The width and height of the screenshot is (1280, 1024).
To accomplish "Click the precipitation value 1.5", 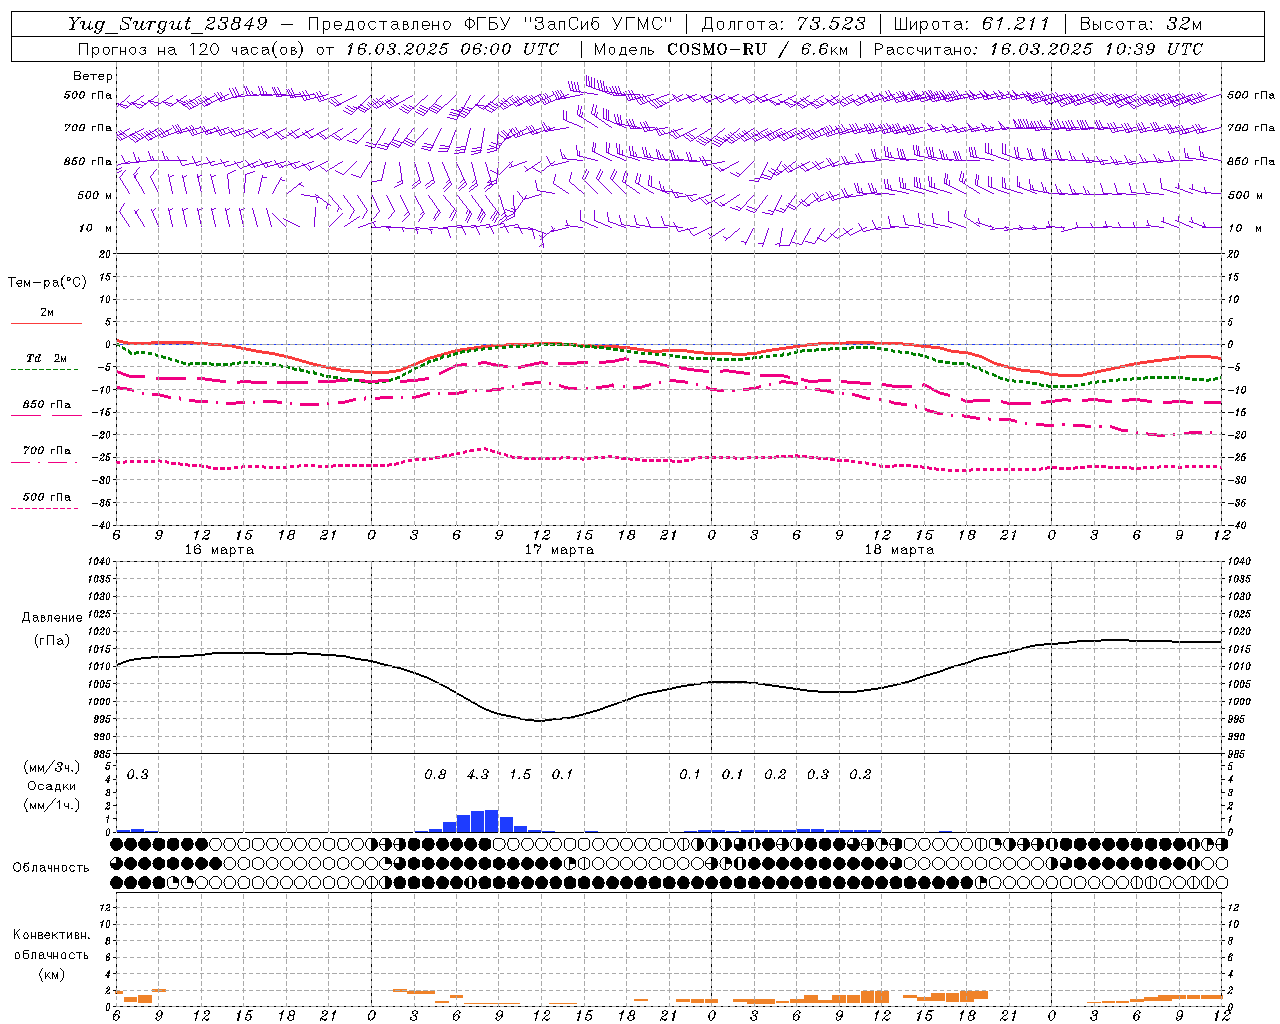I will (520, 774).
